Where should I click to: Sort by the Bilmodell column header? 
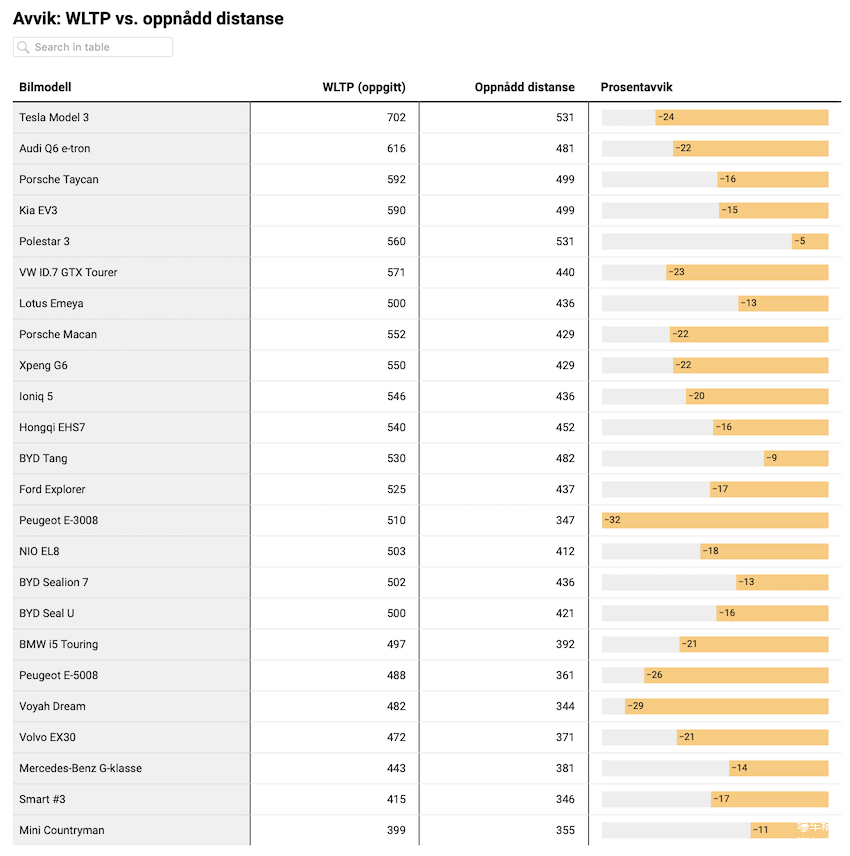(45, 87)
